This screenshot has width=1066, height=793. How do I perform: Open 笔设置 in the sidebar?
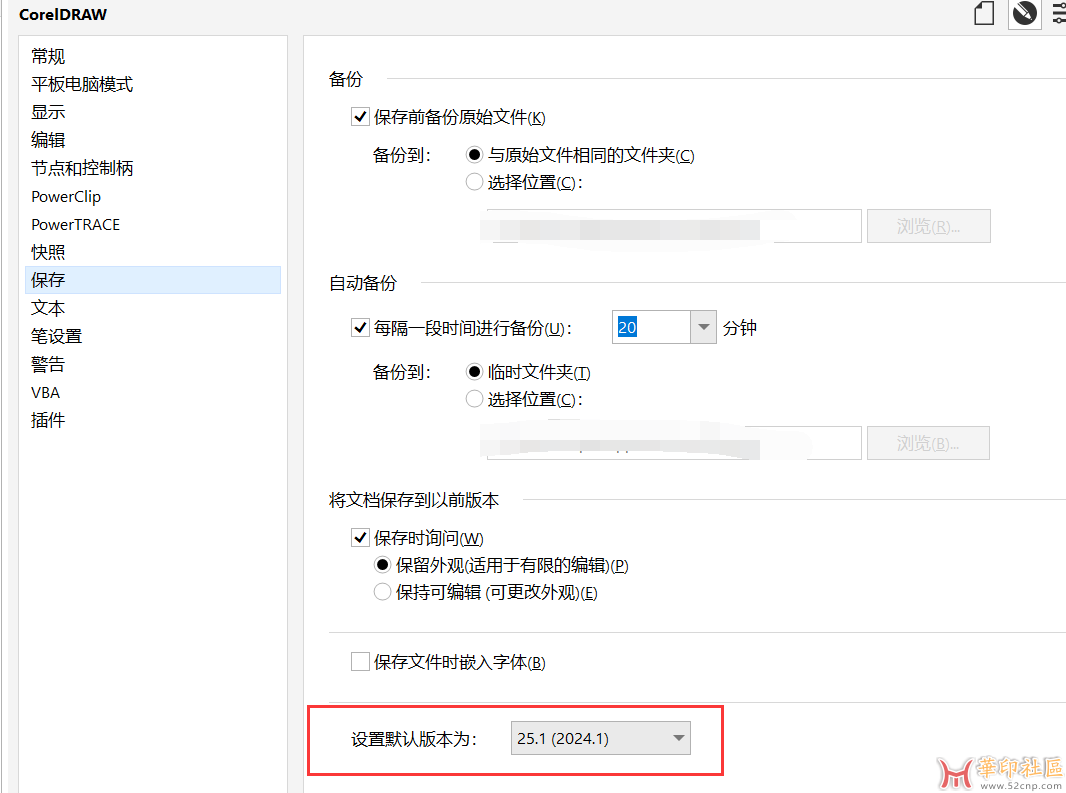click(153, 336)
